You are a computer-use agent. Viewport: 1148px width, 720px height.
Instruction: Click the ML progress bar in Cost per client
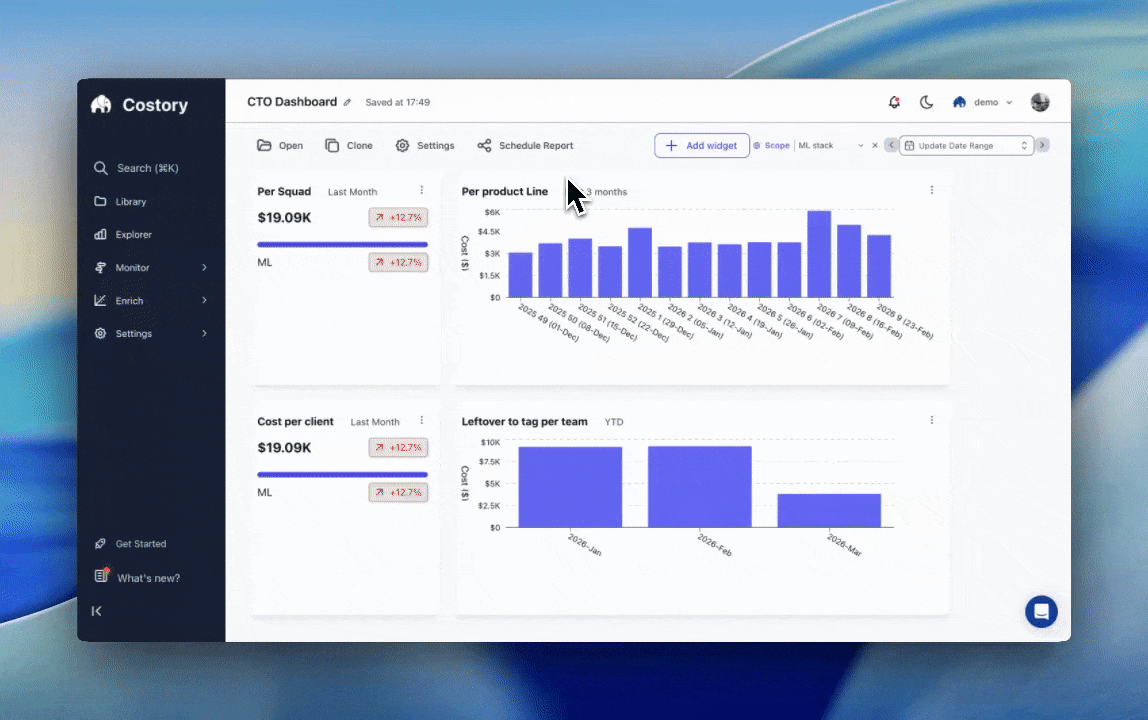tap(342, 474)
